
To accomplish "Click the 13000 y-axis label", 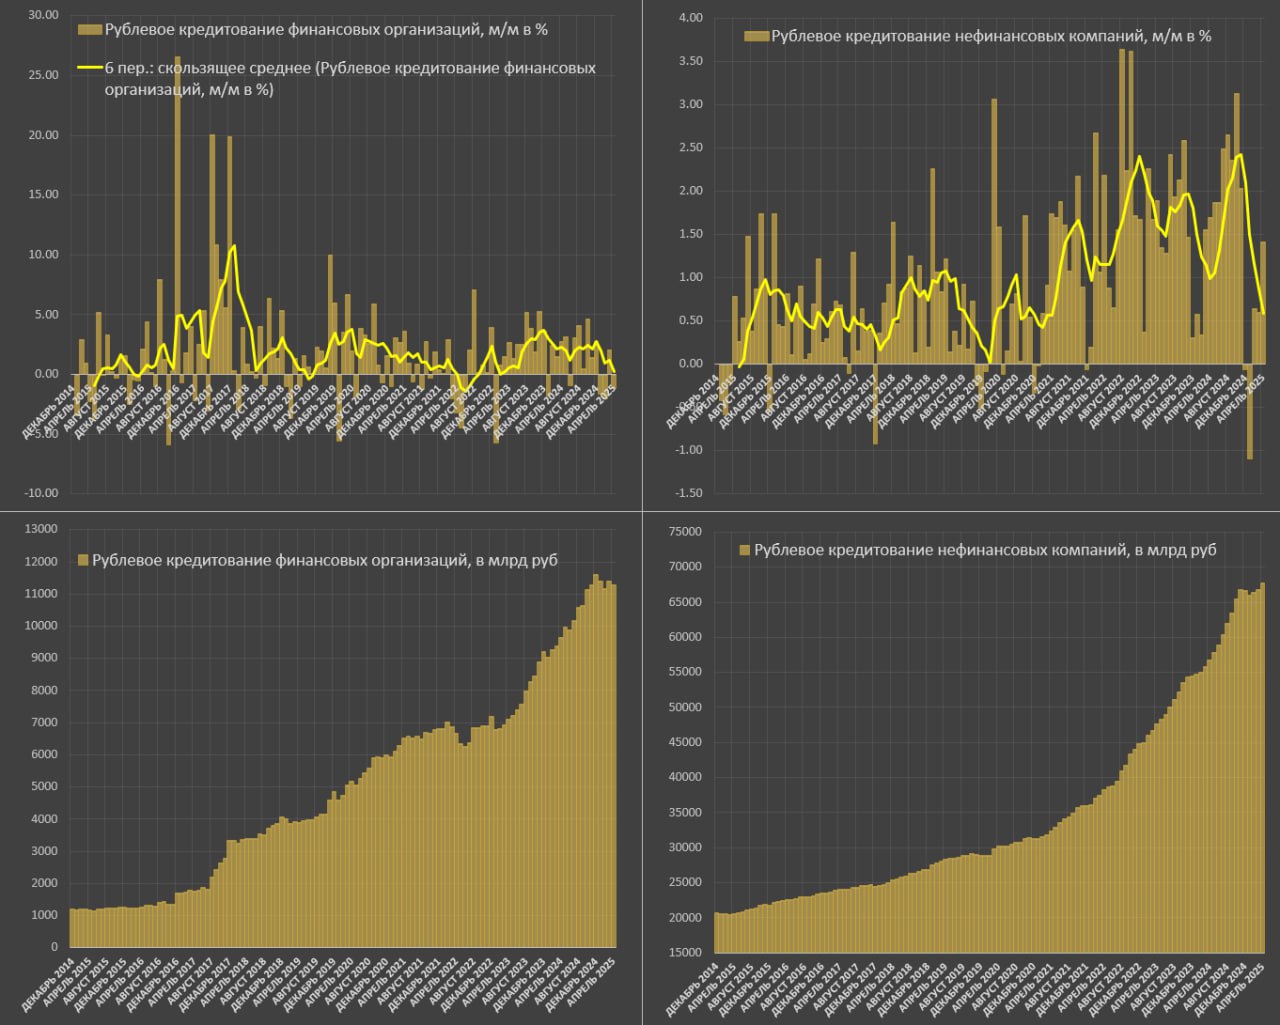I will [x=41, y=529].
